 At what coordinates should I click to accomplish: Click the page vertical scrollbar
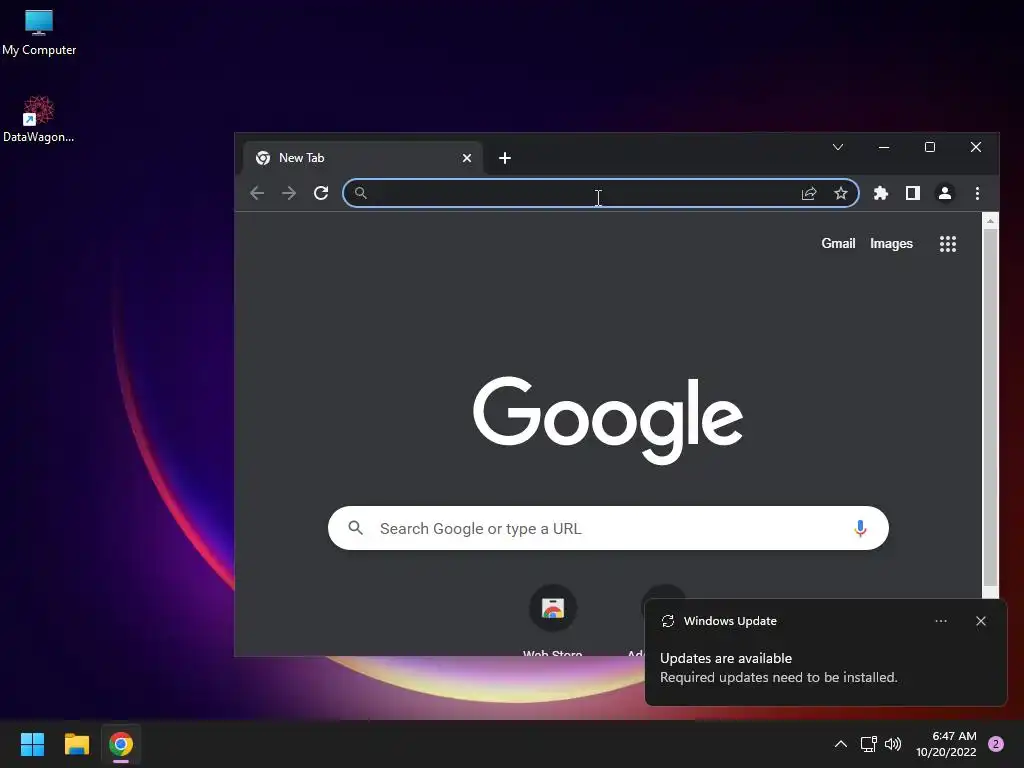pos(991,406)
